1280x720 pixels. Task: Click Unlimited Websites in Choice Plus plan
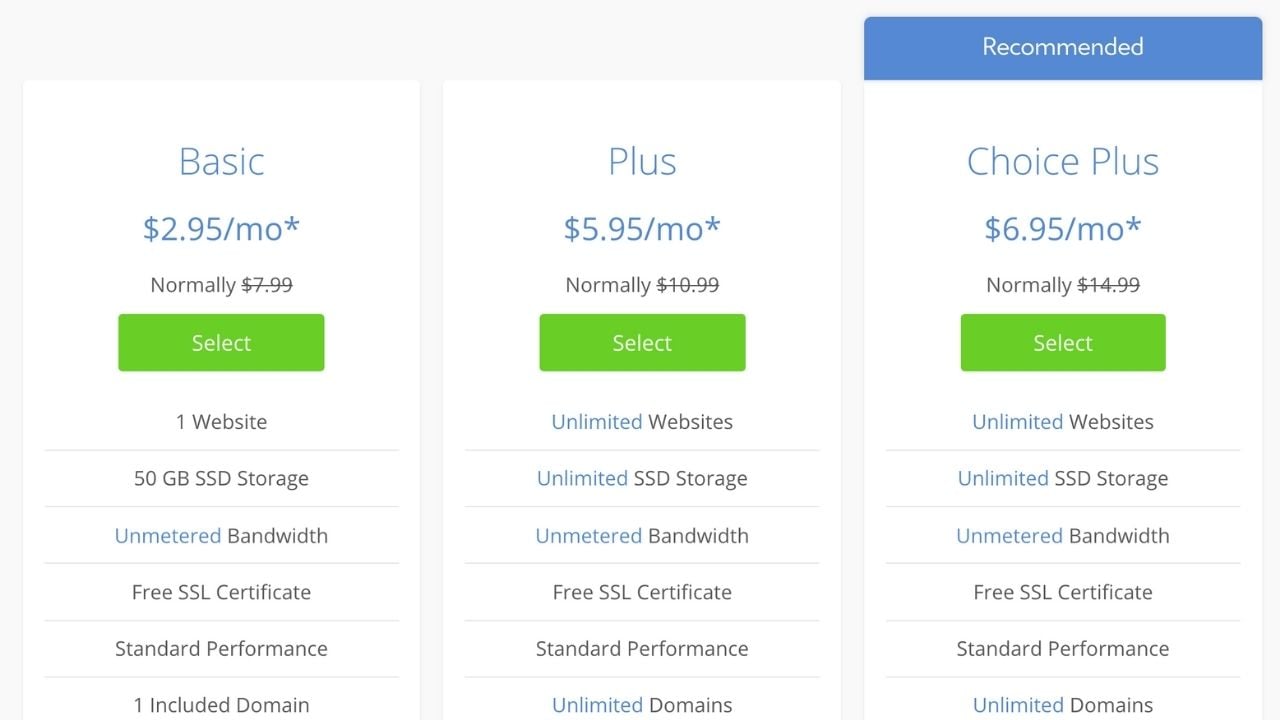(x=1063, y=422)
